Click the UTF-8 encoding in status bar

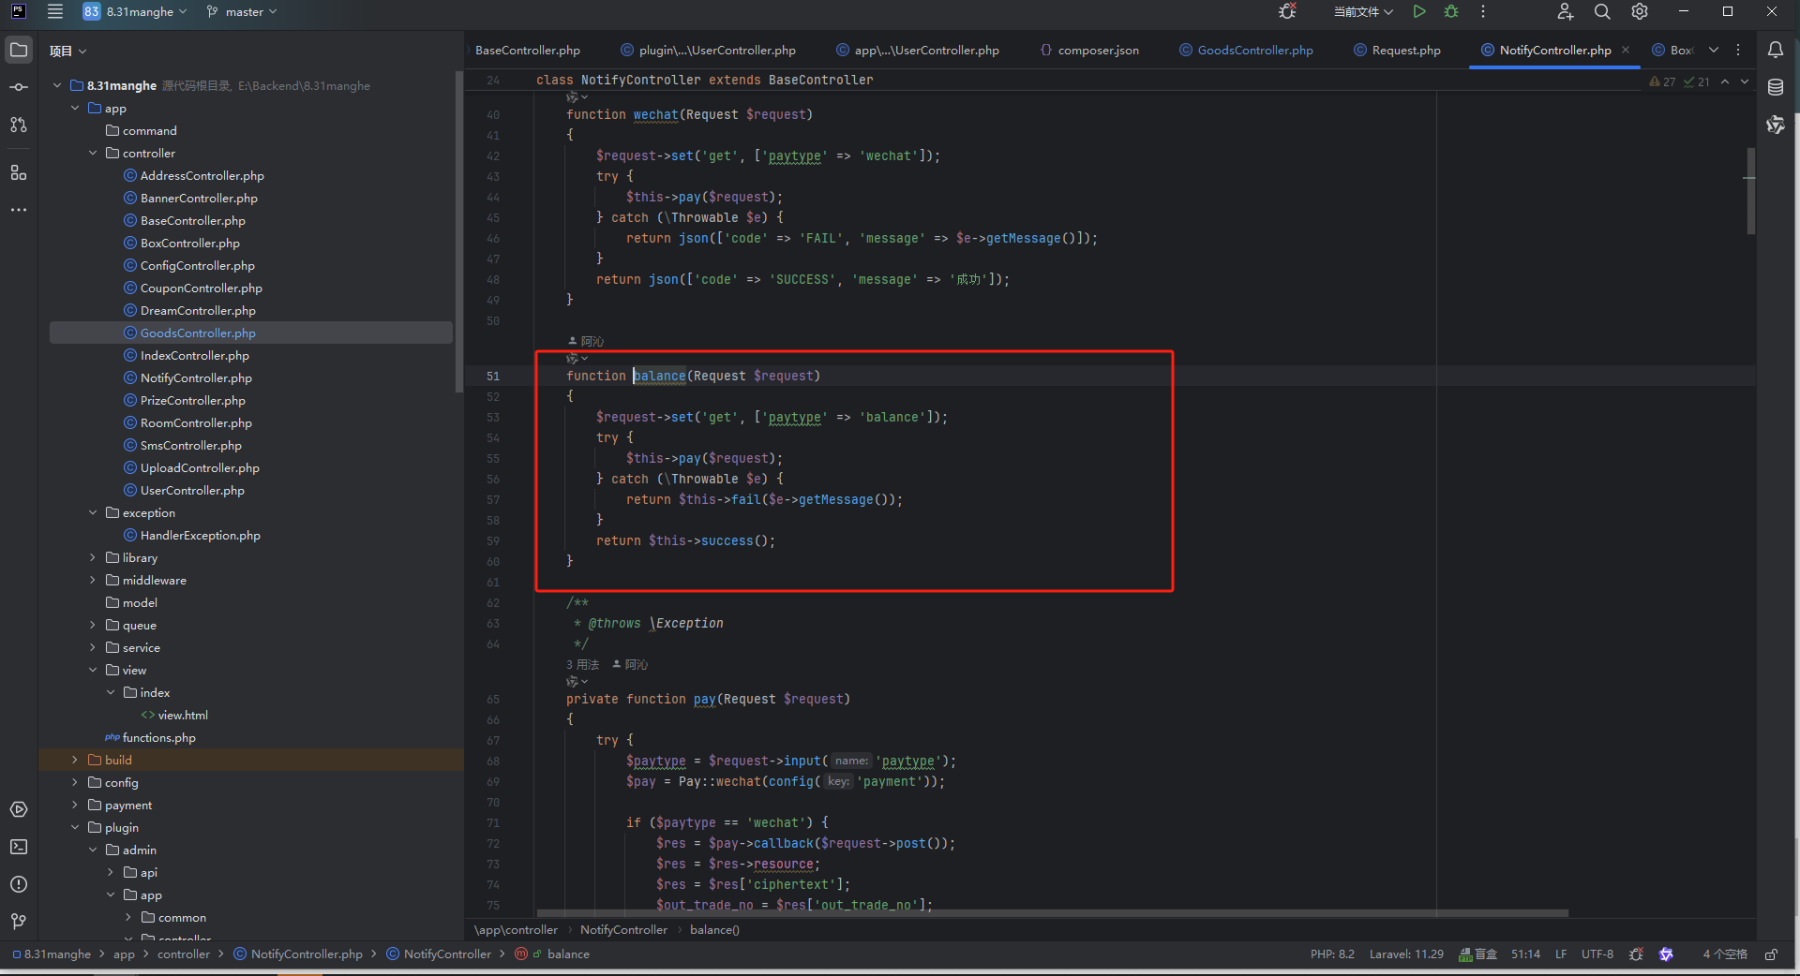click(1597, 954)
